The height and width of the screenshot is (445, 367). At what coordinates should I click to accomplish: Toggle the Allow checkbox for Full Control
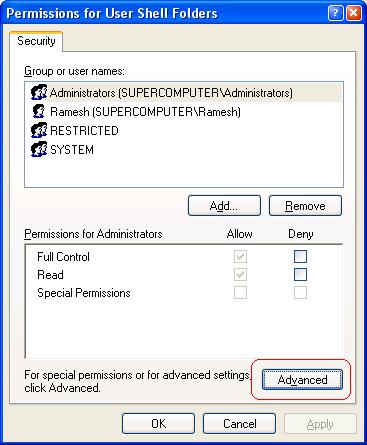[x=240, y=257]
